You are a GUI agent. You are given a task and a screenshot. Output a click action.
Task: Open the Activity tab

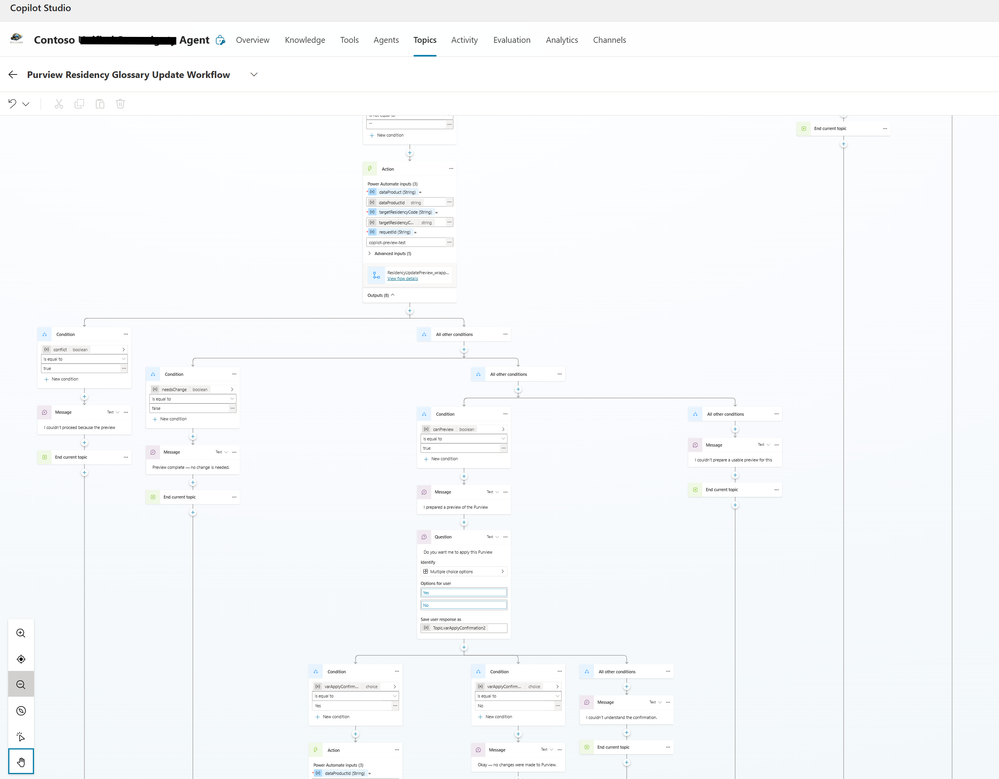[464, 39]
